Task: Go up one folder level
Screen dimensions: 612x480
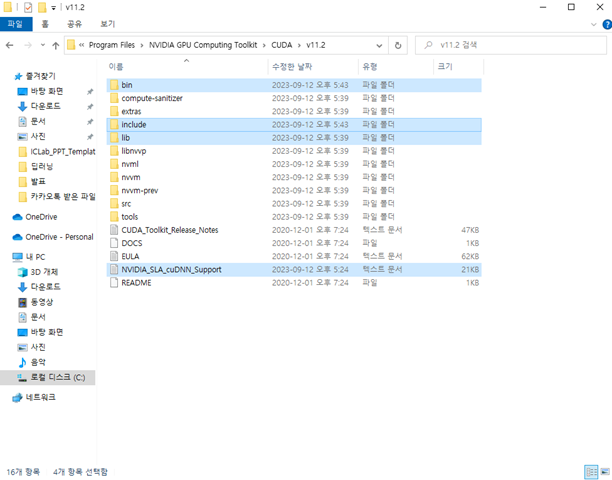Action: click(55, 46)
